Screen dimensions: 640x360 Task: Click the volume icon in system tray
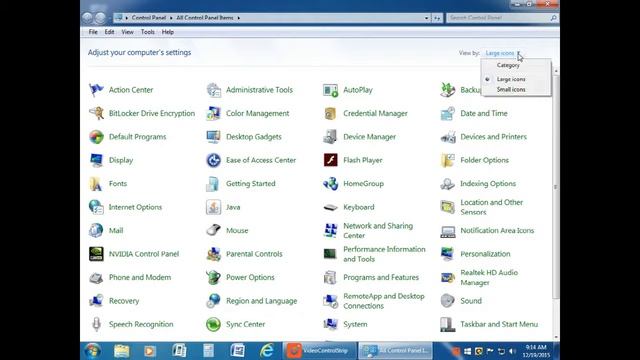click(512, 351)
